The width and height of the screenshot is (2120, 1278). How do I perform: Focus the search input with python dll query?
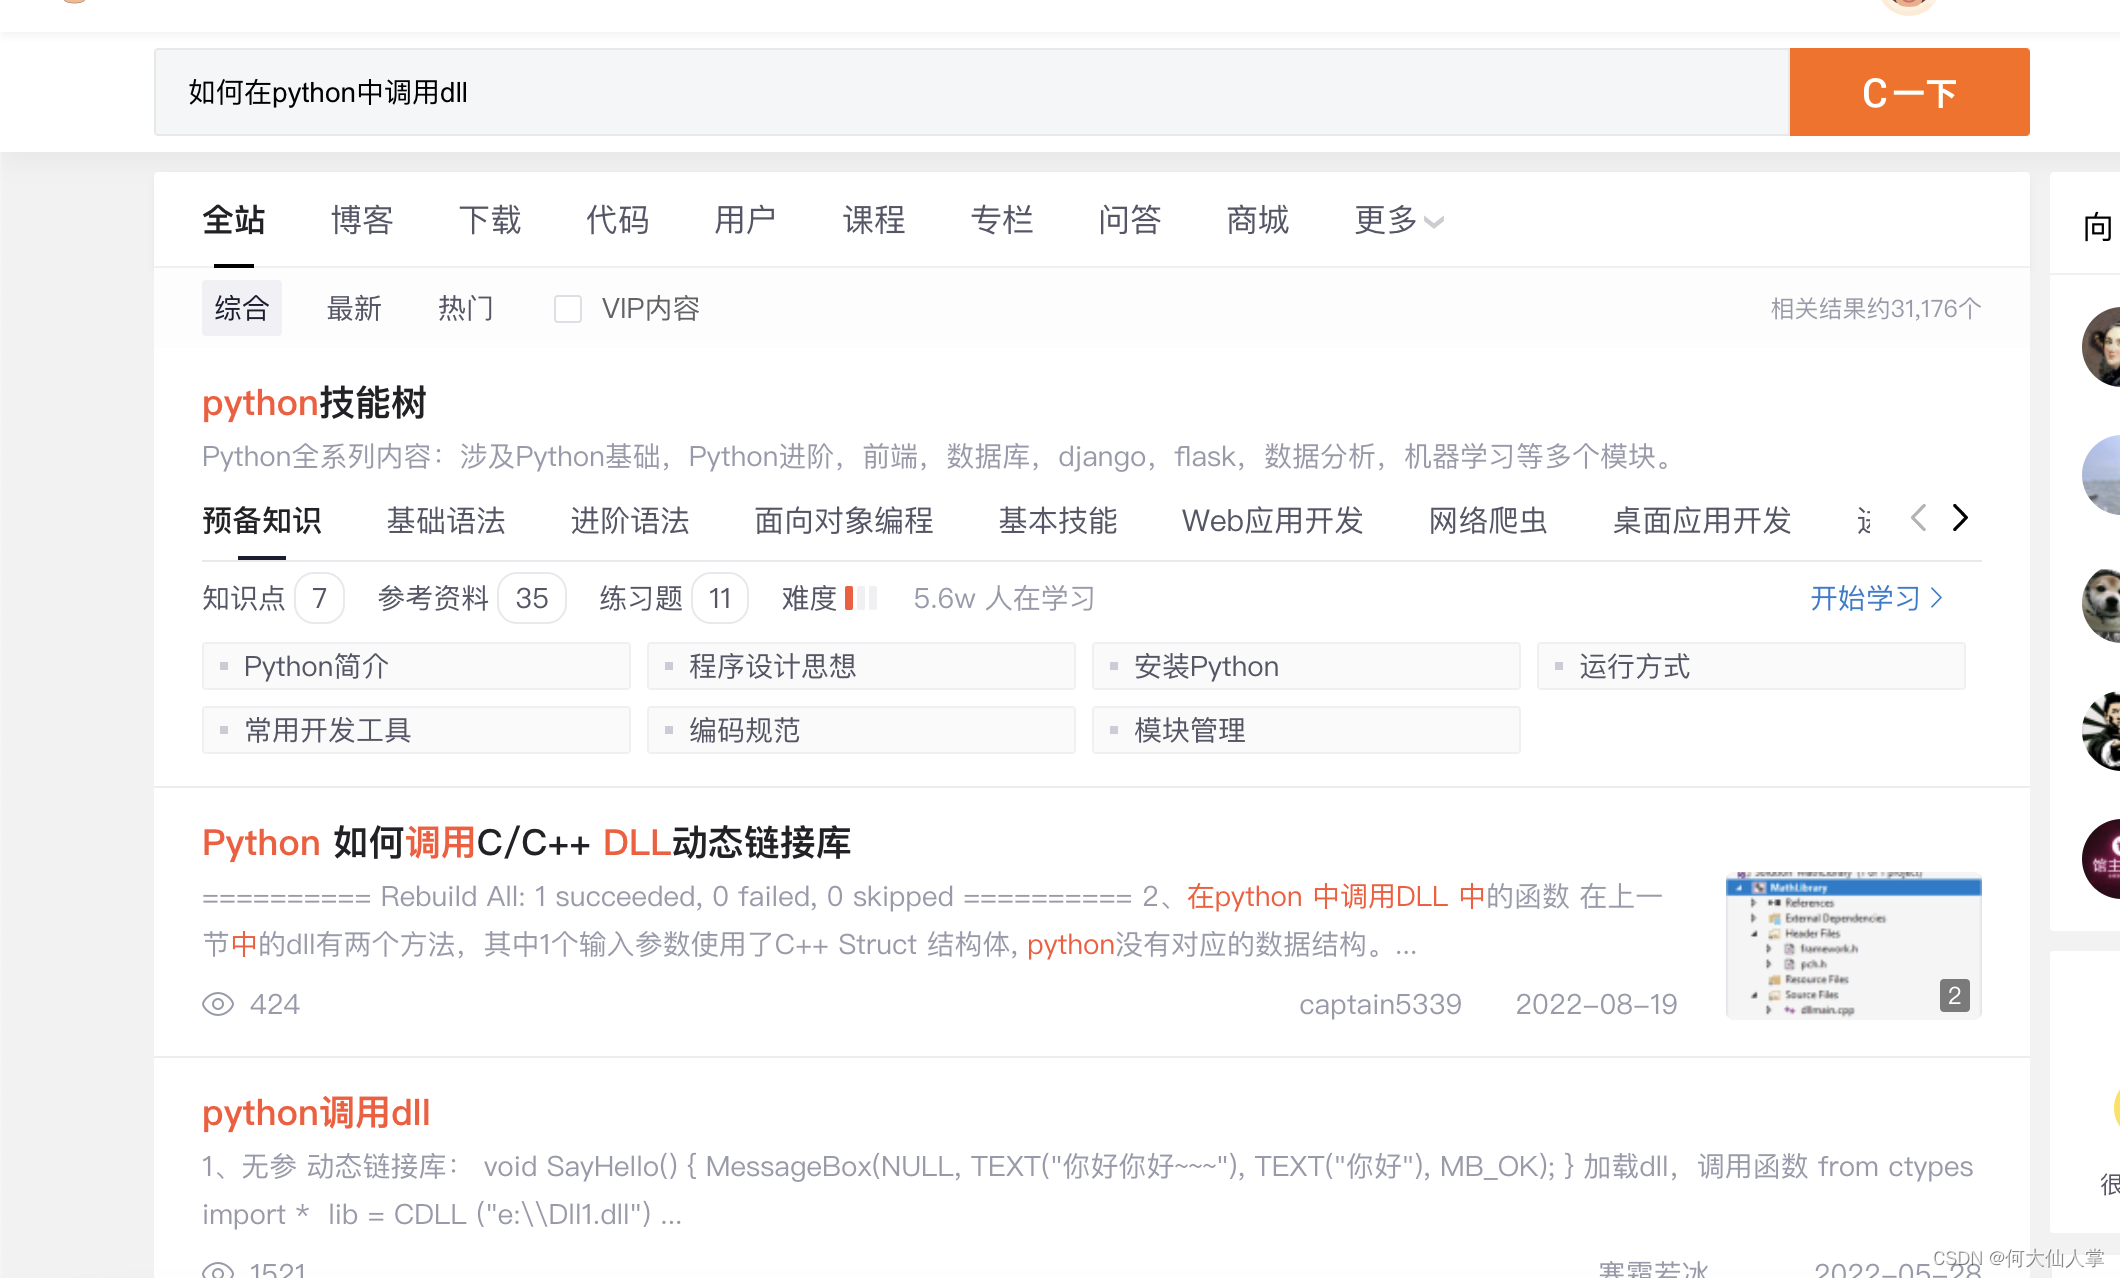pyautogui.click(x=971, y=92)
